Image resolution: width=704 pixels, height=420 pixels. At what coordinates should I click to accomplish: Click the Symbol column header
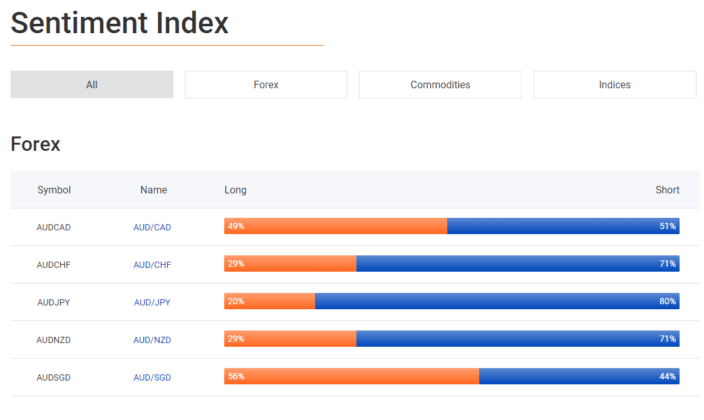[54, 190]
